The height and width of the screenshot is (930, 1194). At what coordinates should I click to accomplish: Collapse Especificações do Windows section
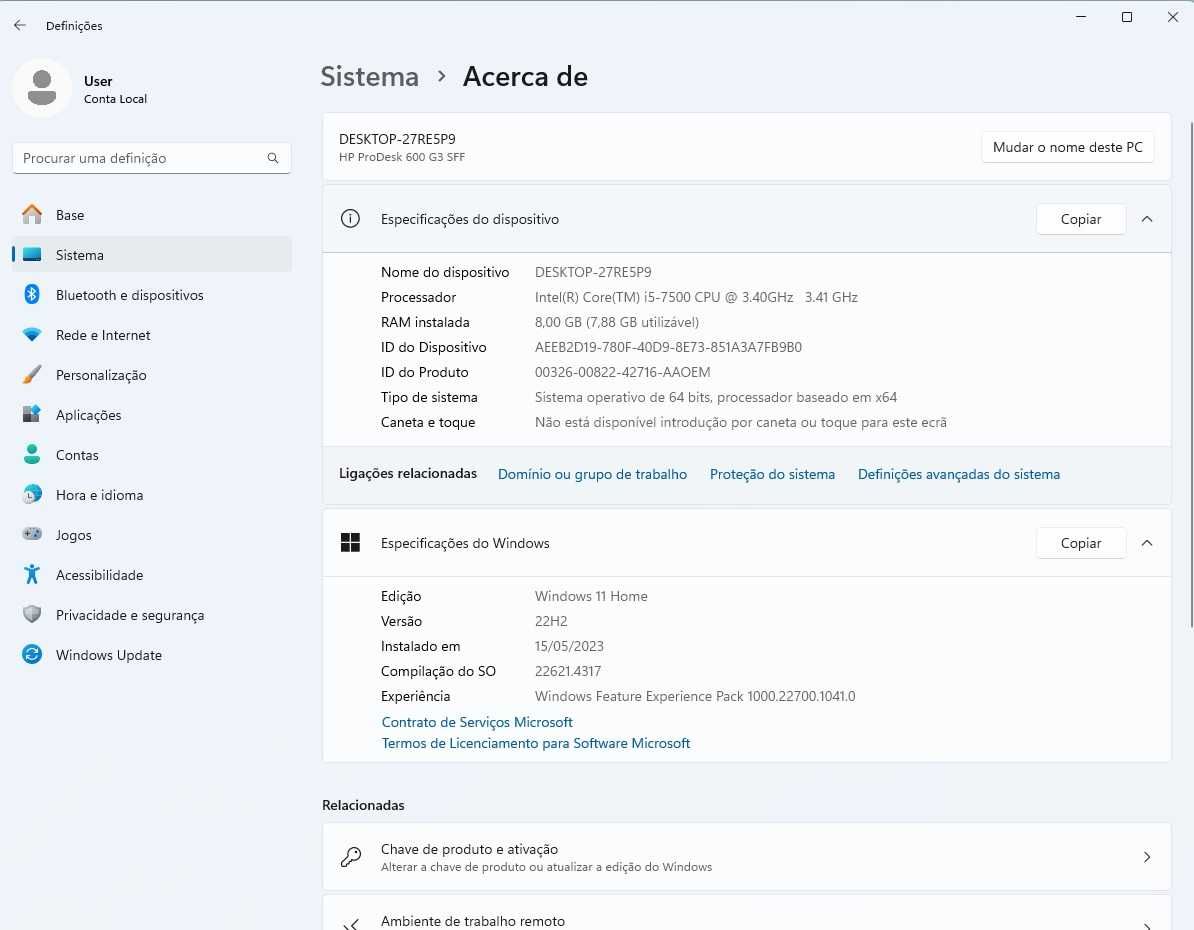coord(1147,542)
